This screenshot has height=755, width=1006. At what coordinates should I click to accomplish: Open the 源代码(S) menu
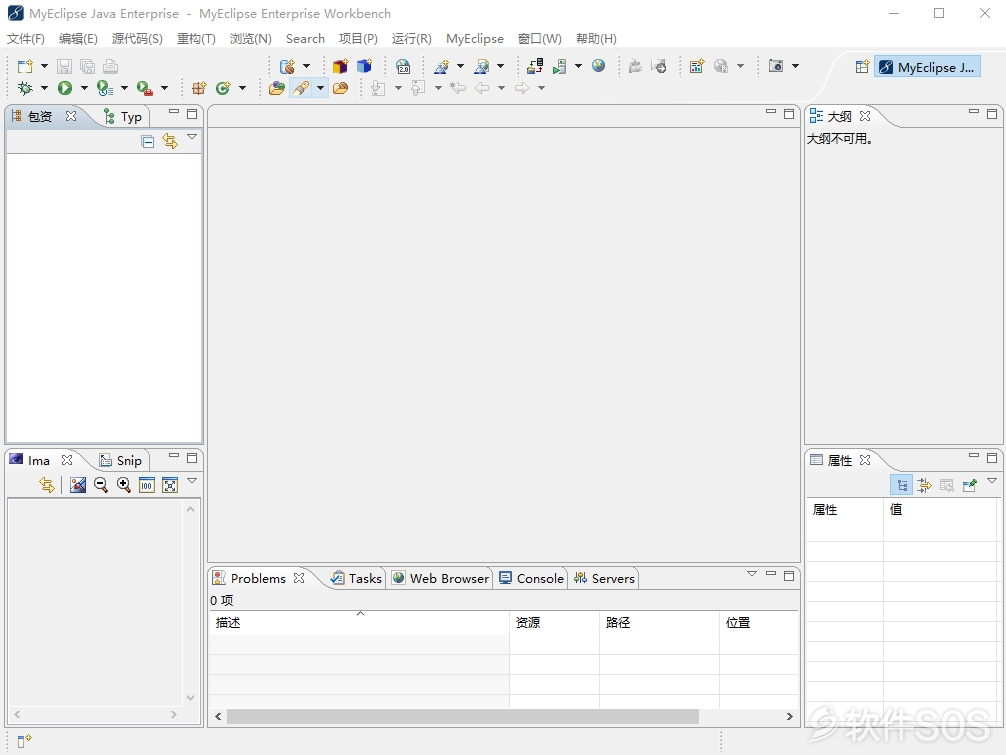[137, 38]
